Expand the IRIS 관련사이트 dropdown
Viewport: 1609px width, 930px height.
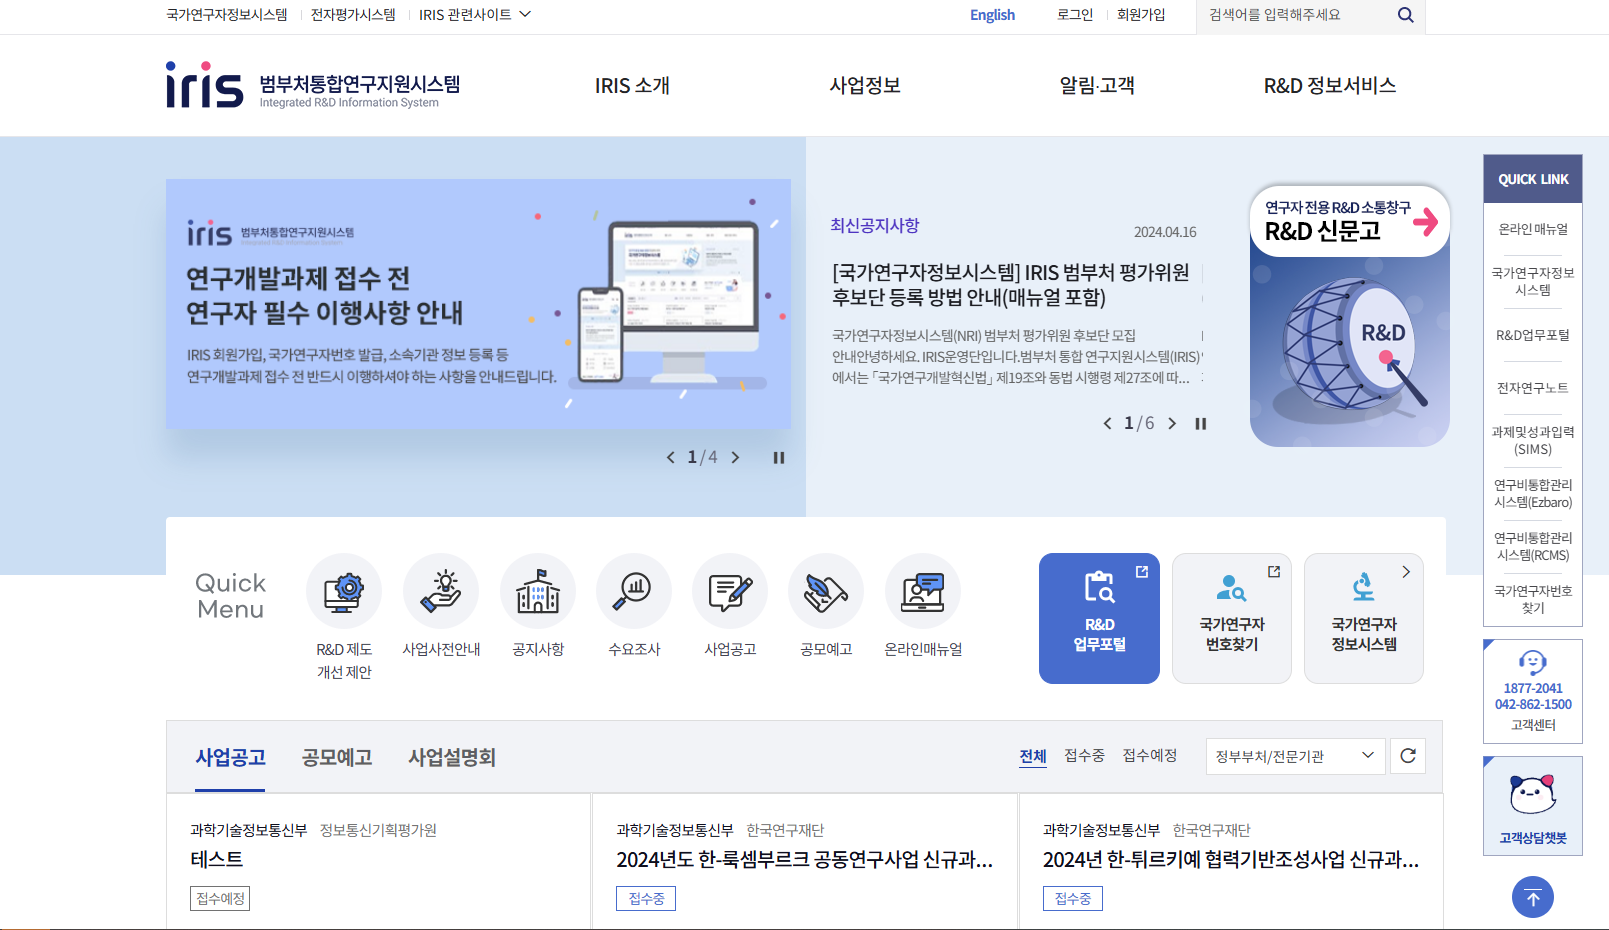[x=475, y=15]
